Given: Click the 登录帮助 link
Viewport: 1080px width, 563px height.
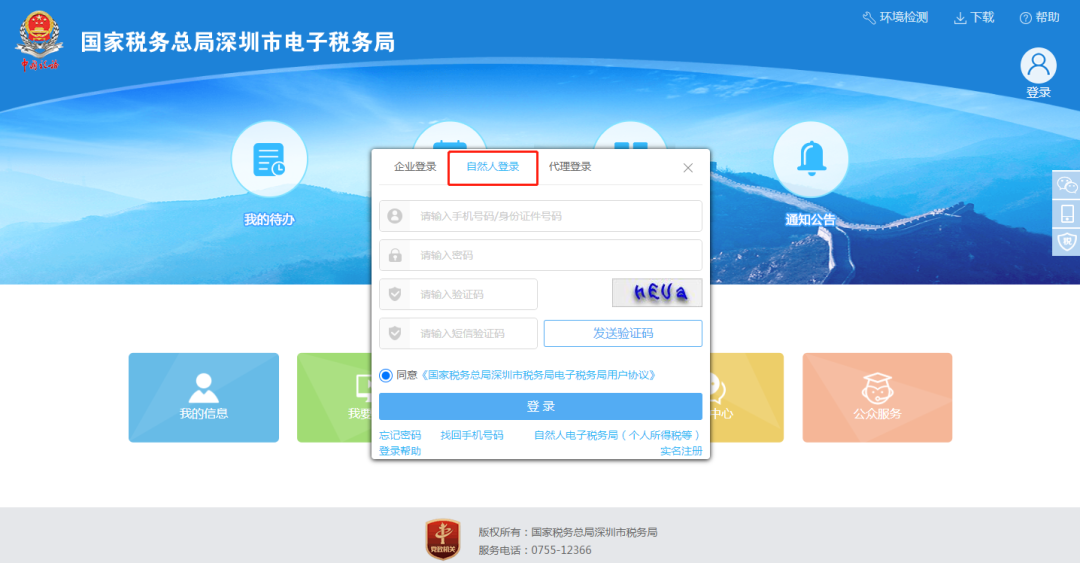Looking at the screenshot, I should (400, 451).
